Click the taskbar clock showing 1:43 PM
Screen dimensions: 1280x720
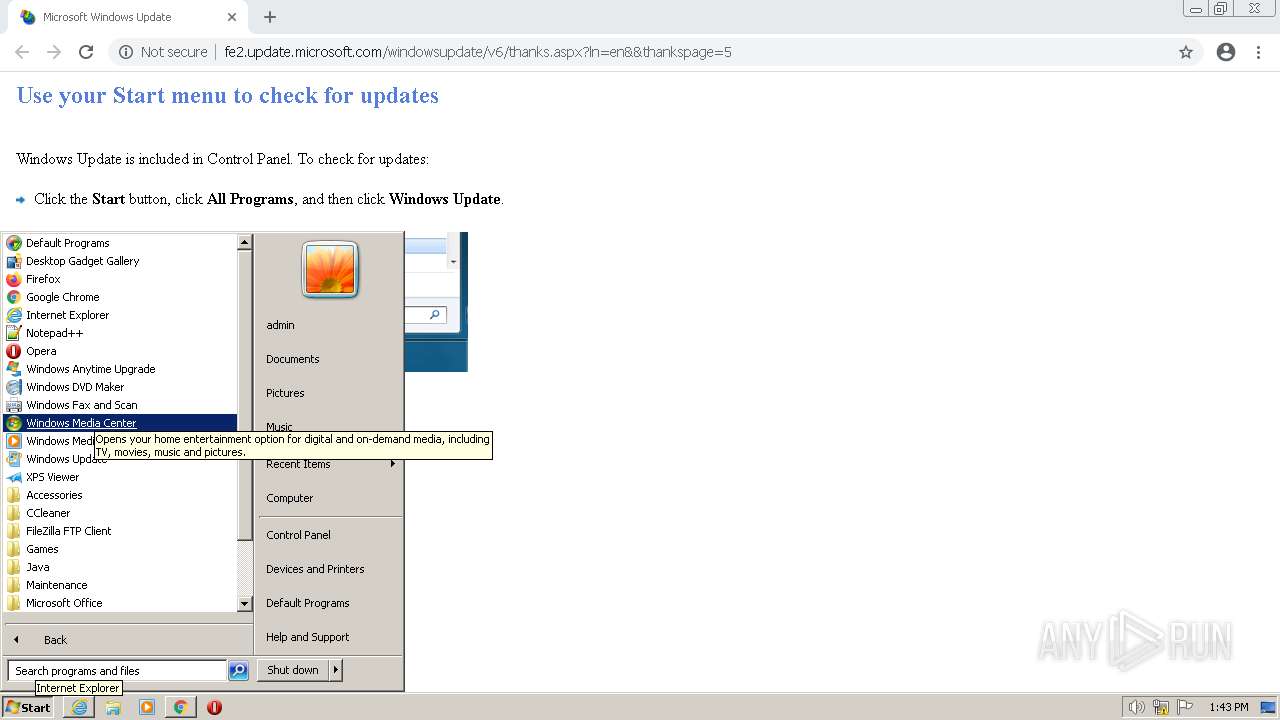click(1229, 707)
